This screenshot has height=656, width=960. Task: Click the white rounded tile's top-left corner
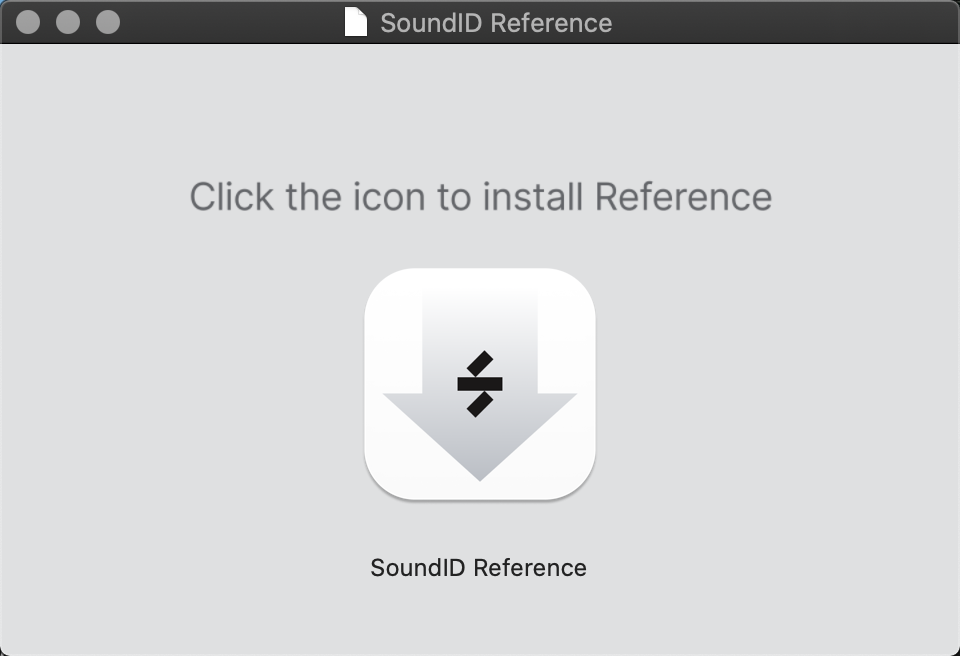click(381, 285)
